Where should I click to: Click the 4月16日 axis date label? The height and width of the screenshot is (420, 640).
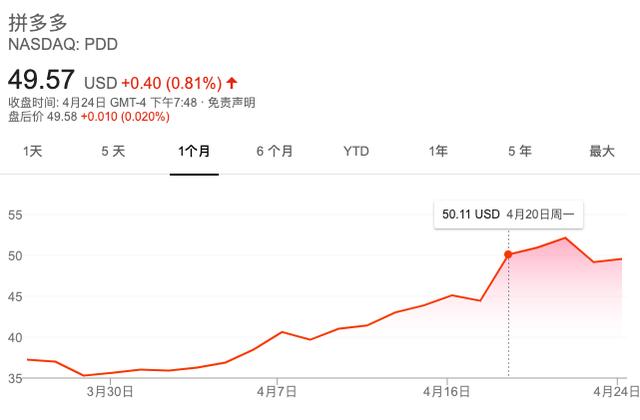point(447,392)
